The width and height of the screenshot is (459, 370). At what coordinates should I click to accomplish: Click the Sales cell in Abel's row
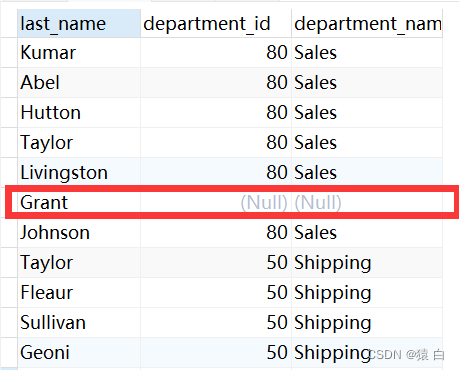pos(367,83)
